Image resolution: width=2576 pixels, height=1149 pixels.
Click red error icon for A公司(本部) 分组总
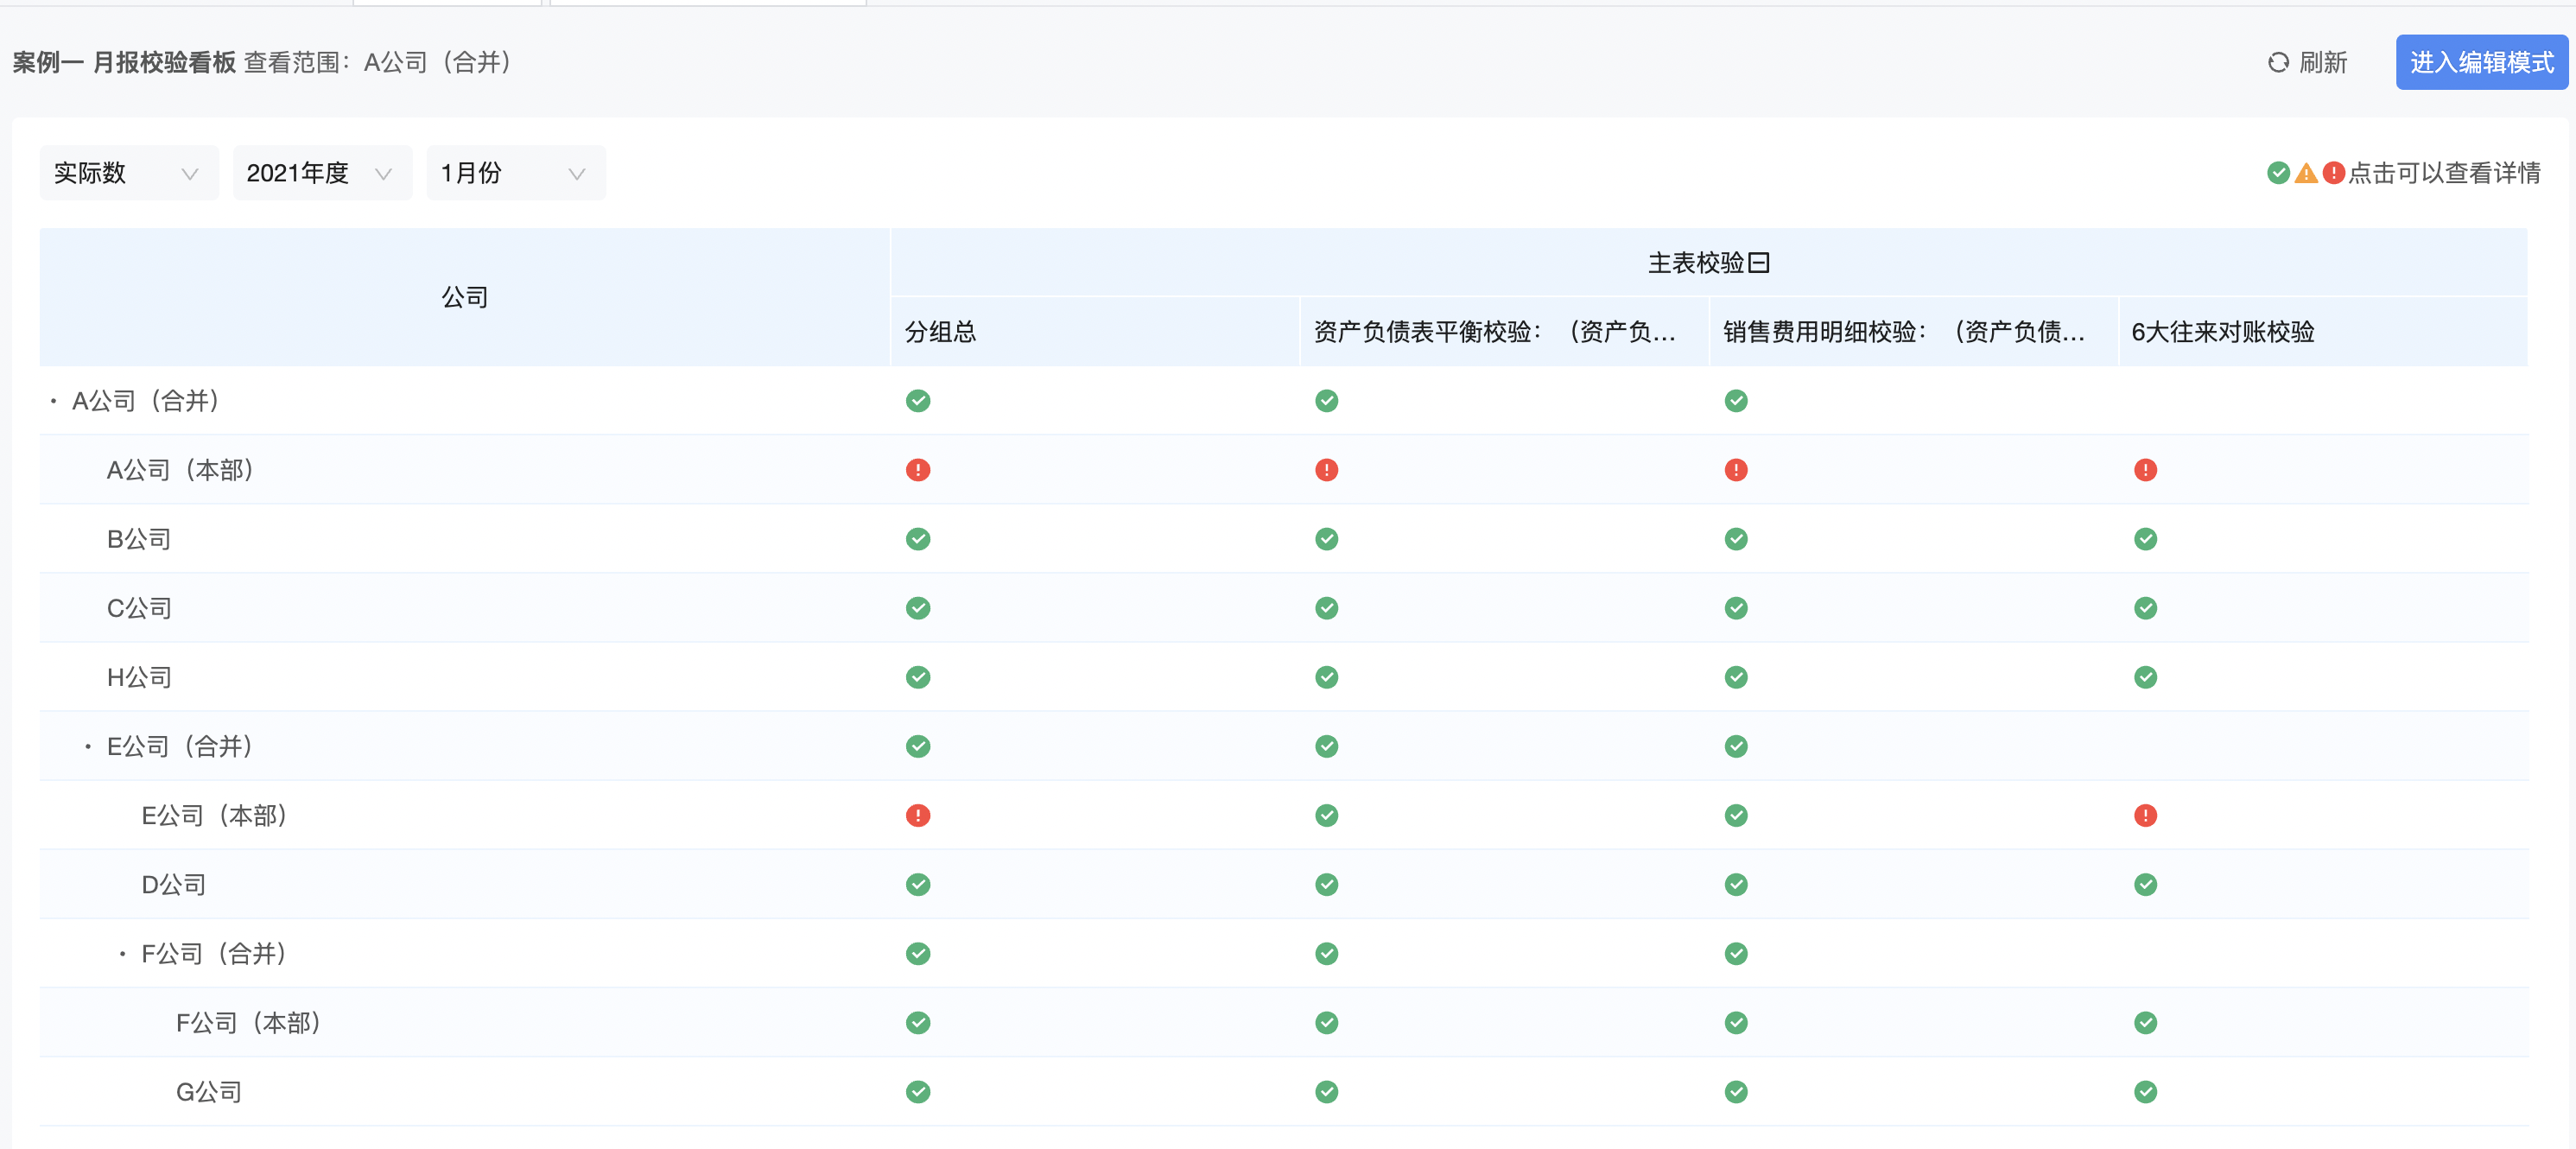[x=917, y=470]
